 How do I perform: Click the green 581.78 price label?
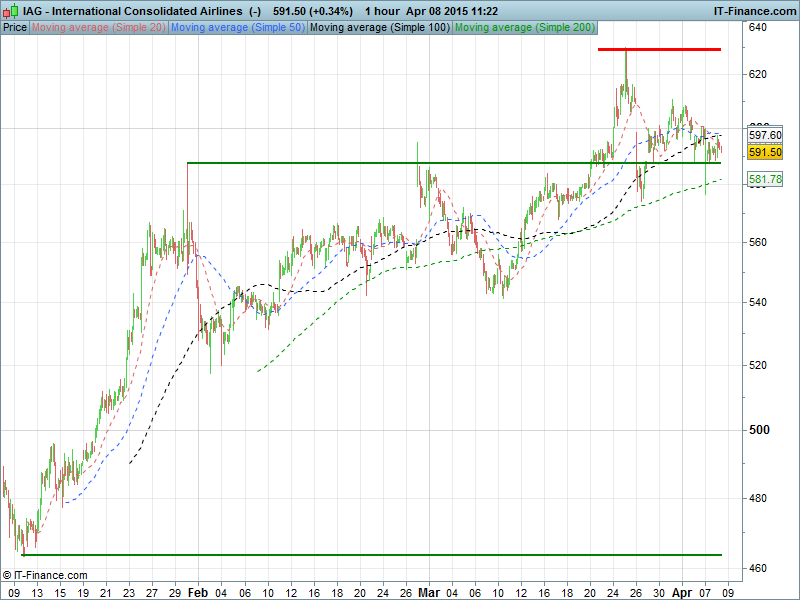764,179
